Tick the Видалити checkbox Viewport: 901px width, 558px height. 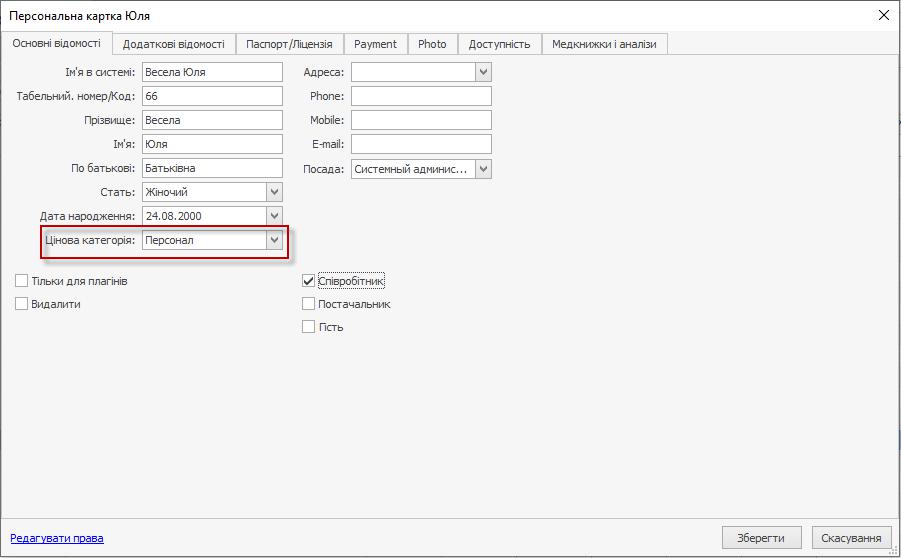pyautogui.click(x=22, y=304)
